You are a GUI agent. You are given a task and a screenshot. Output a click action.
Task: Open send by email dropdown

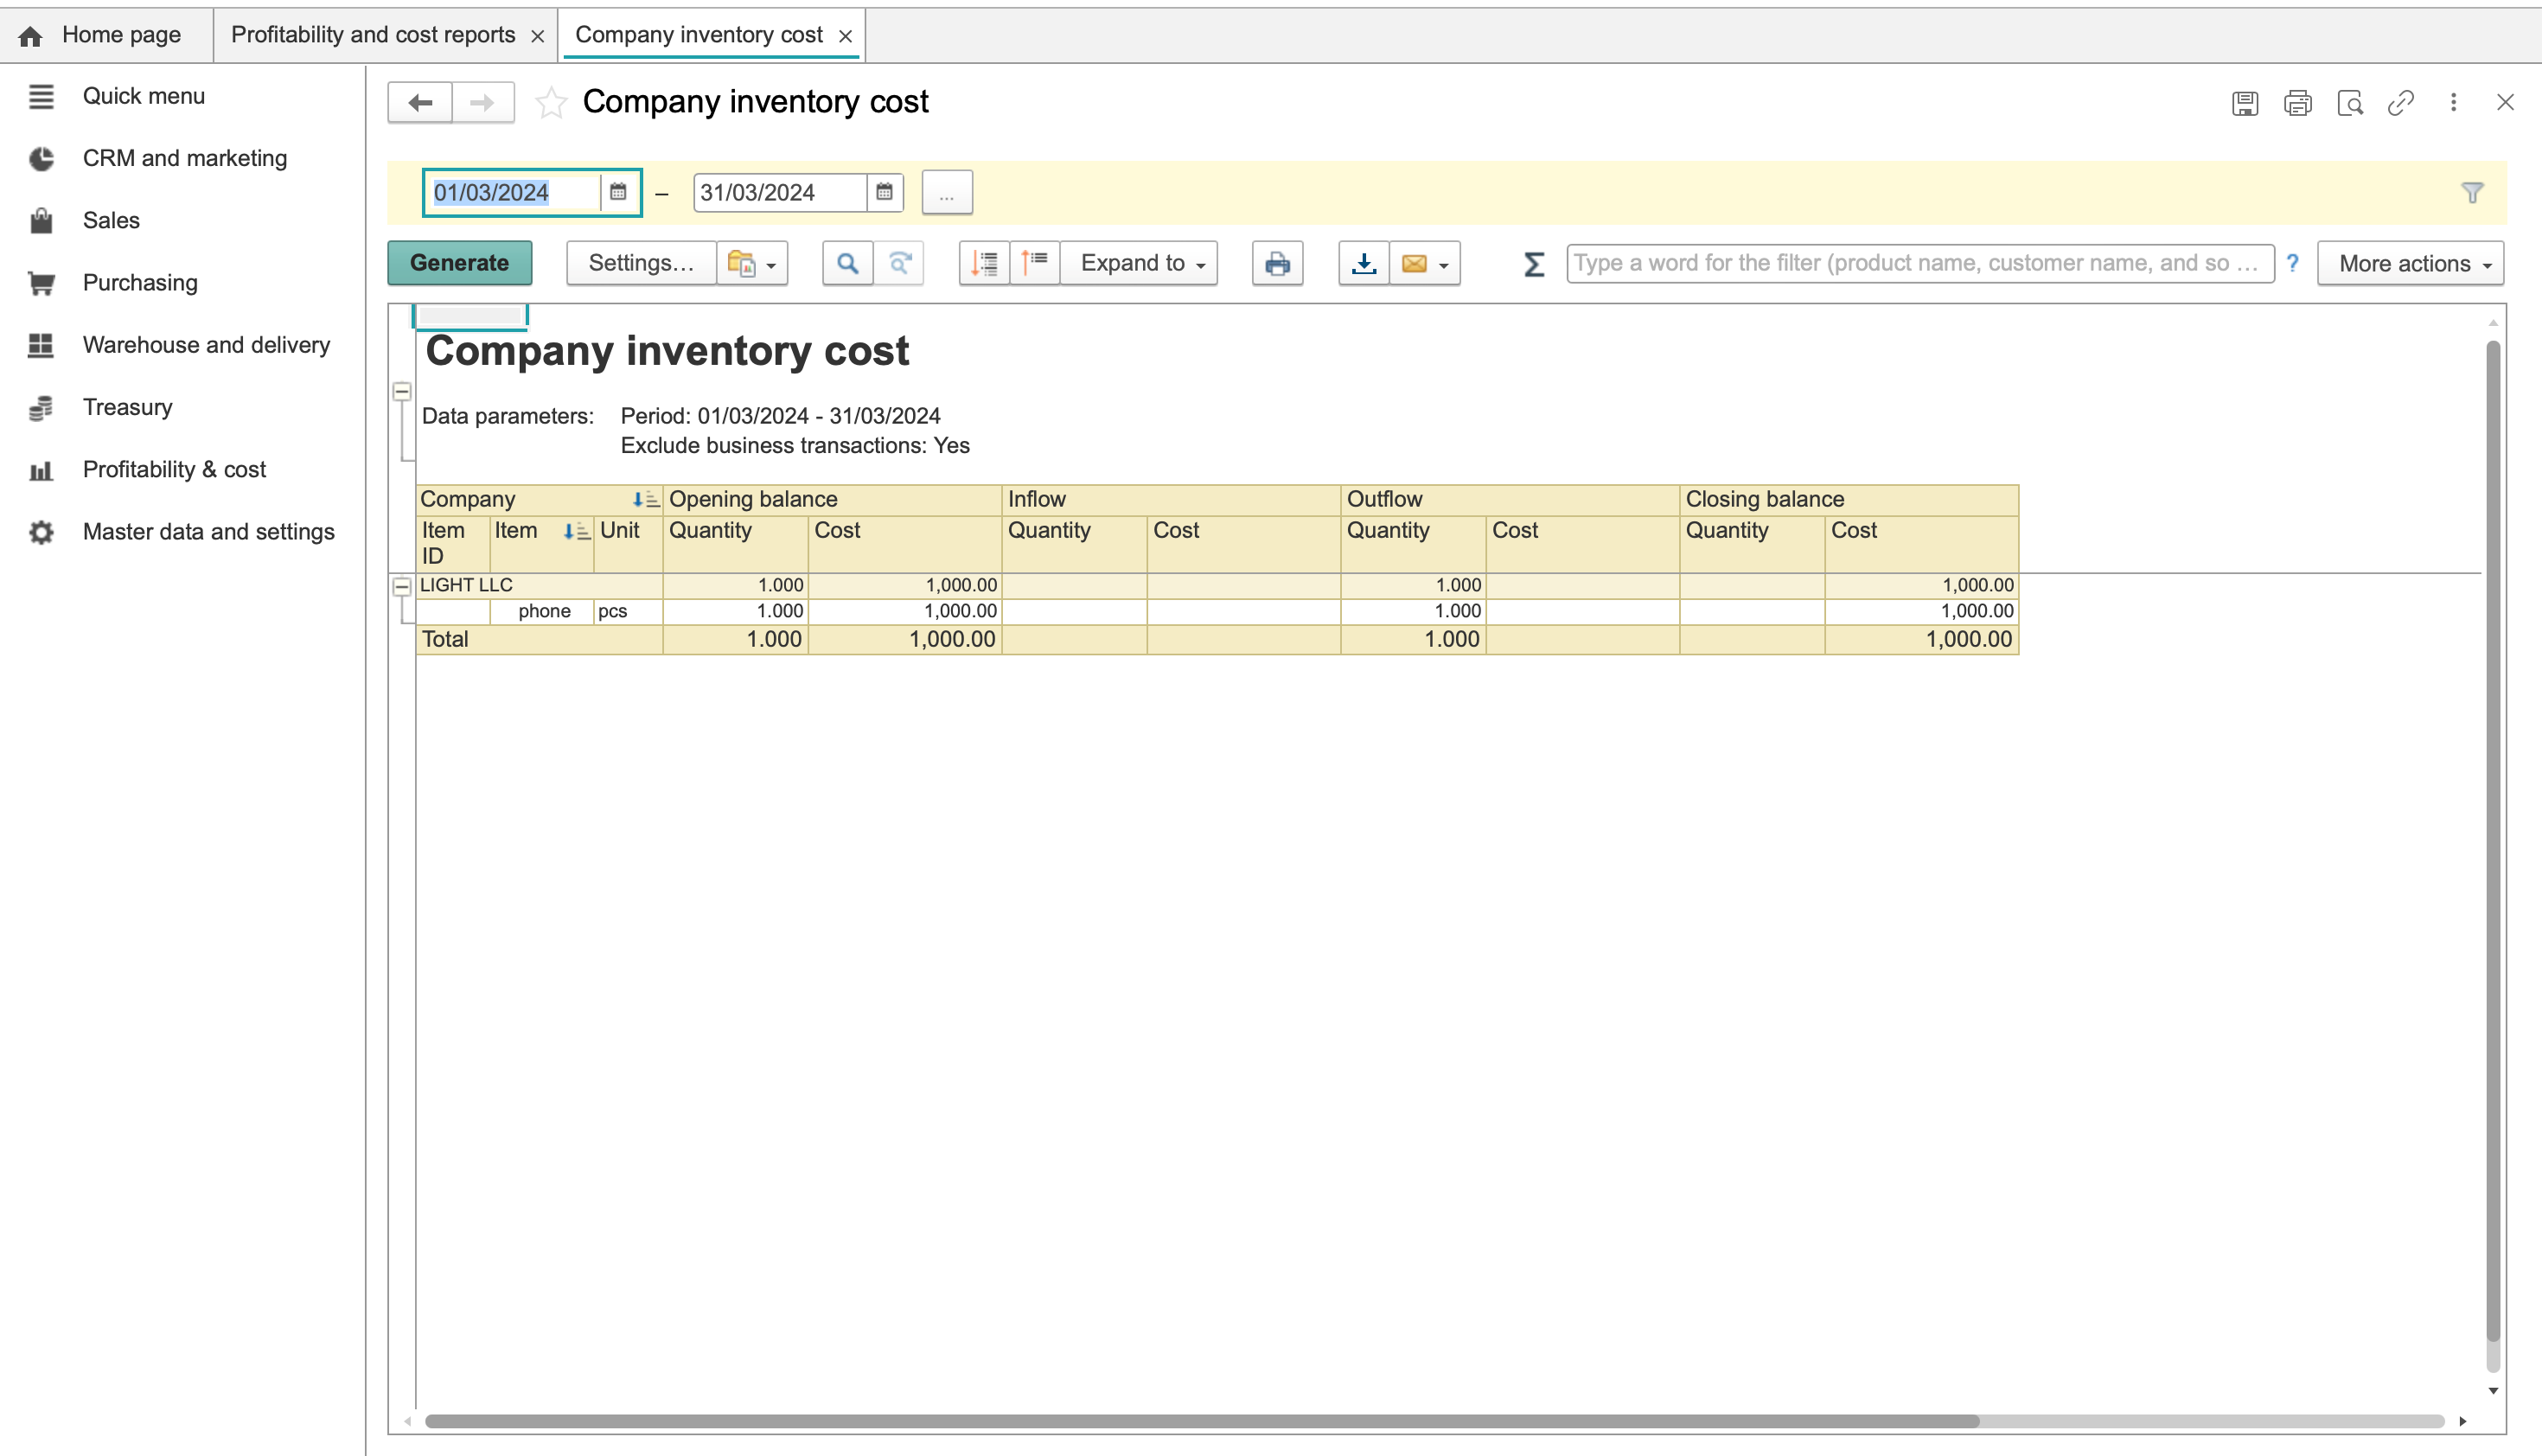(x=1425, y=263)
